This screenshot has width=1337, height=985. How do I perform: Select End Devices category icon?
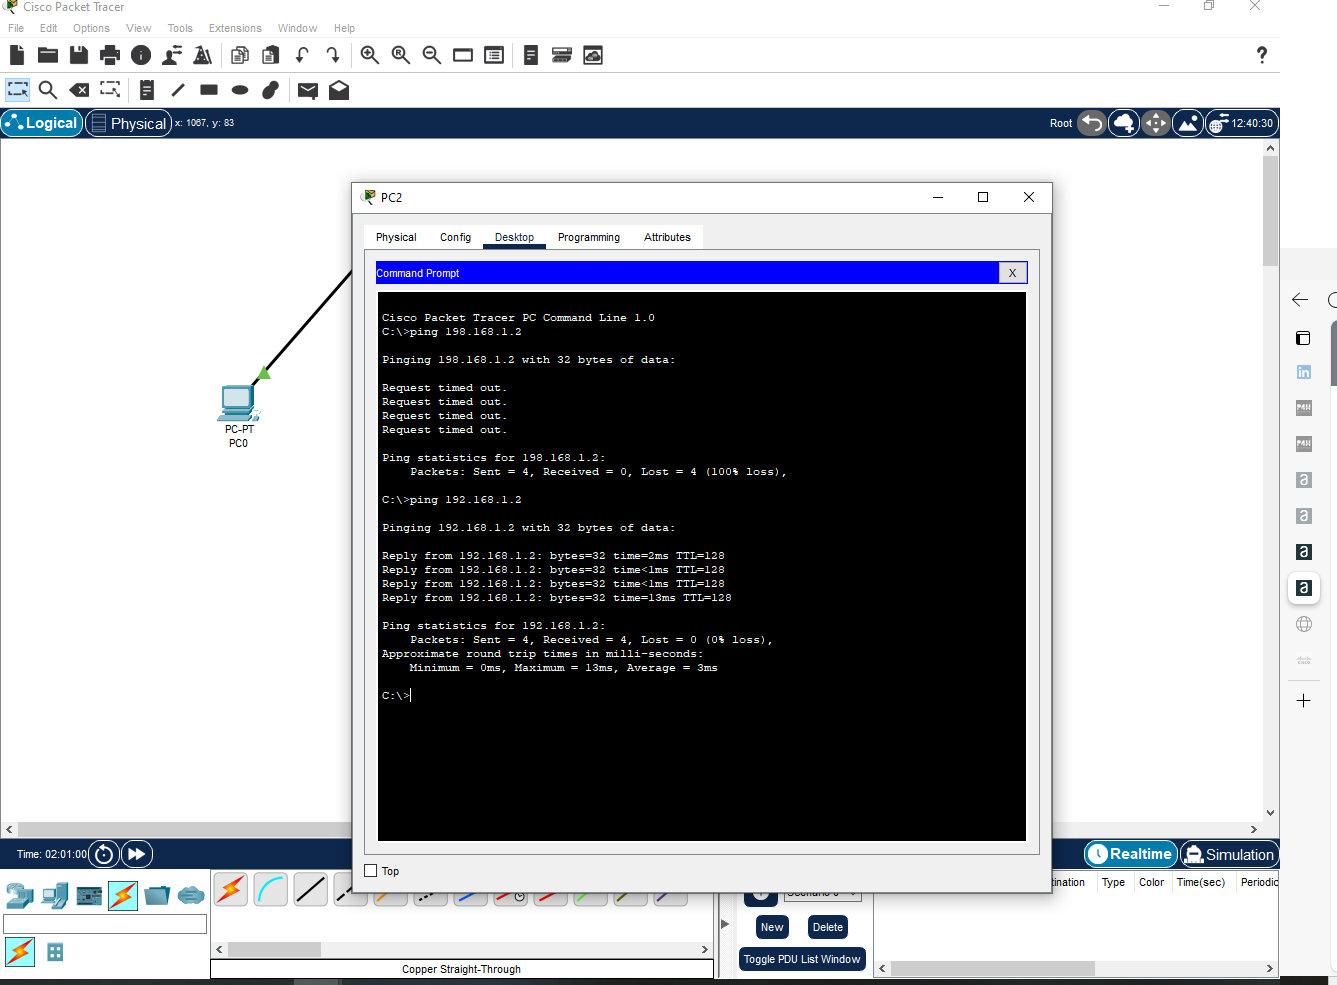coord(55,895)
